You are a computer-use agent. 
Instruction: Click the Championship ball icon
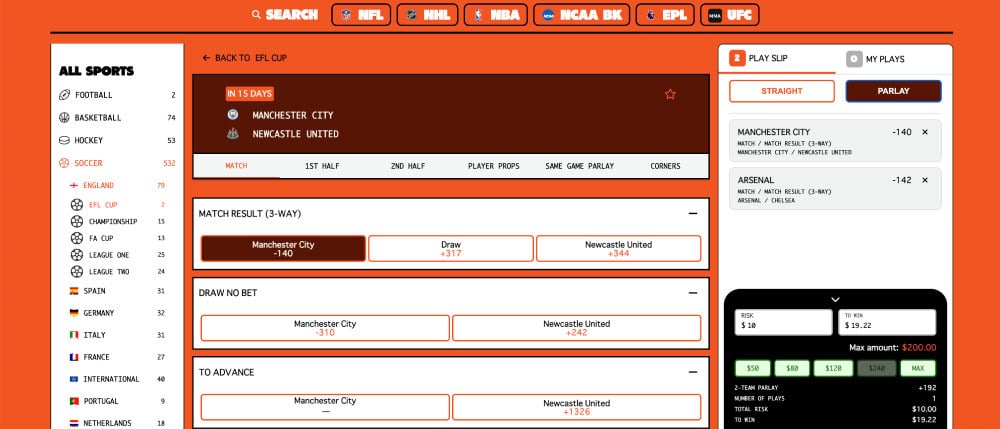point(77,221)
